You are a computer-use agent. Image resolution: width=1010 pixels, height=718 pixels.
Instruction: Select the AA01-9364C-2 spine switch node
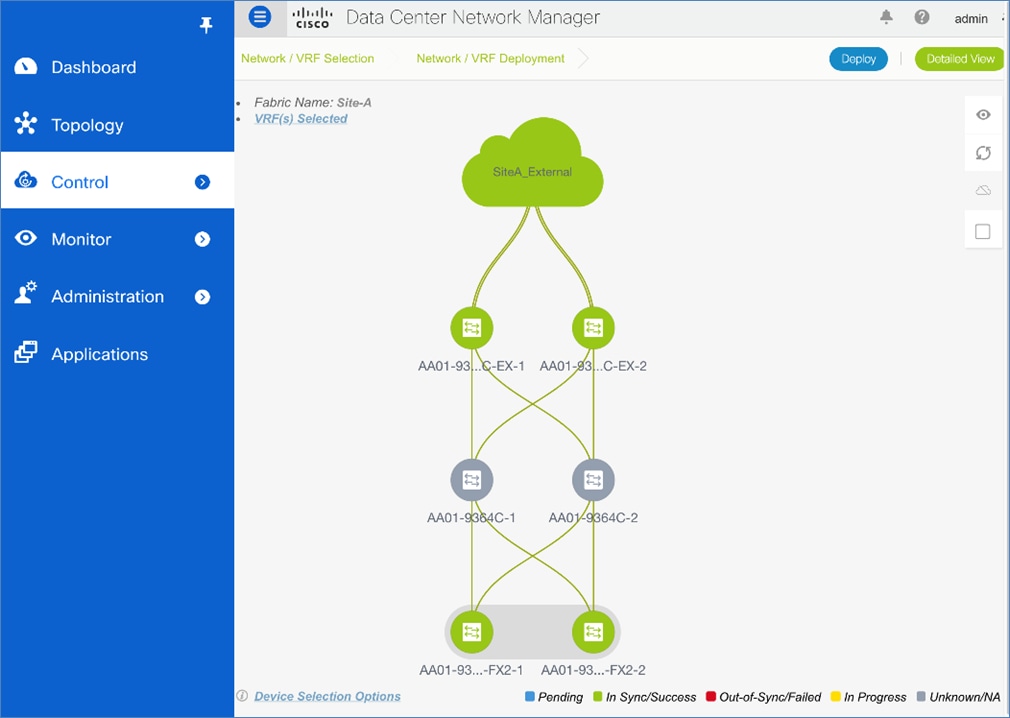593,480
